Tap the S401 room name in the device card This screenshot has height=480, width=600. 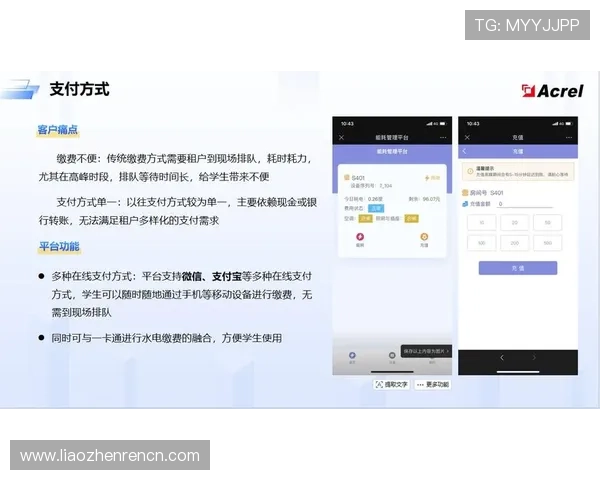click(x=358, y=178)
